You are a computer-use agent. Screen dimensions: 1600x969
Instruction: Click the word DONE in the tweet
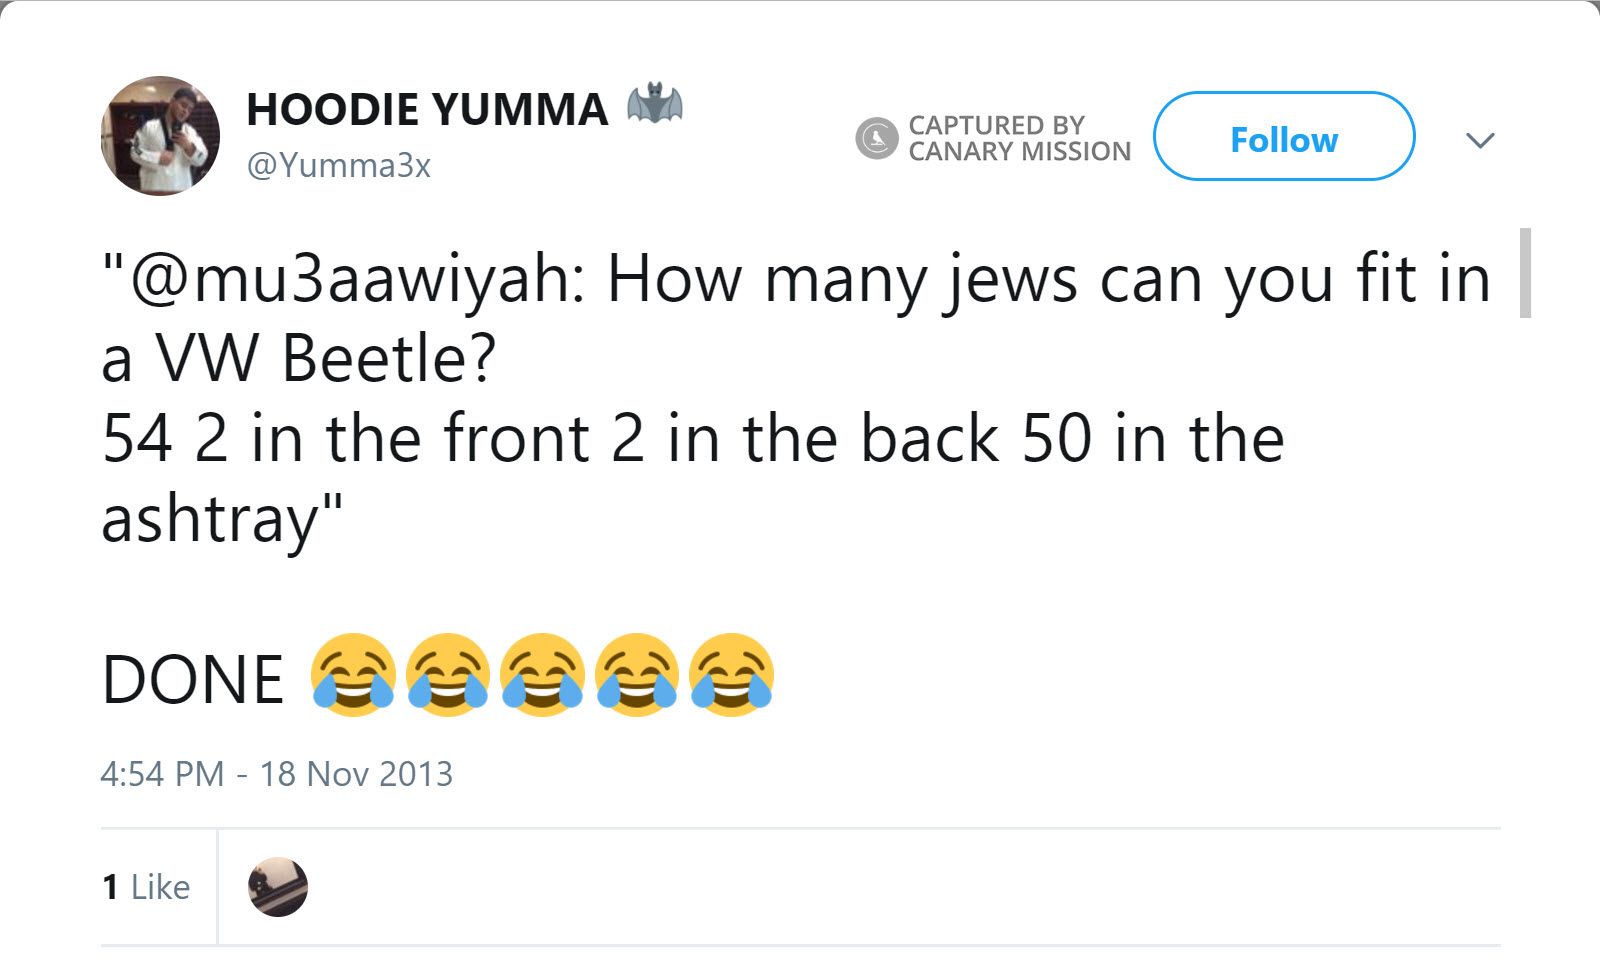193,680
